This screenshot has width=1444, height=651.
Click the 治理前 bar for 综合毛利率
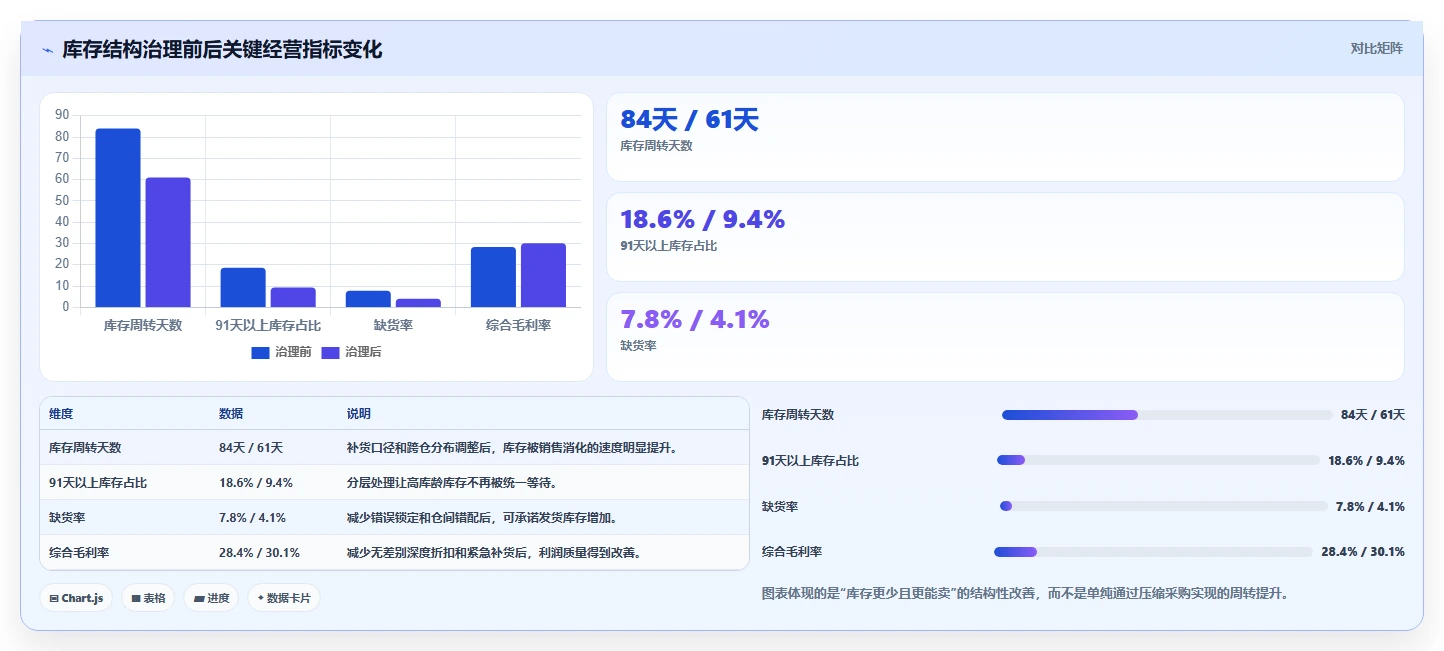(493, 277)
